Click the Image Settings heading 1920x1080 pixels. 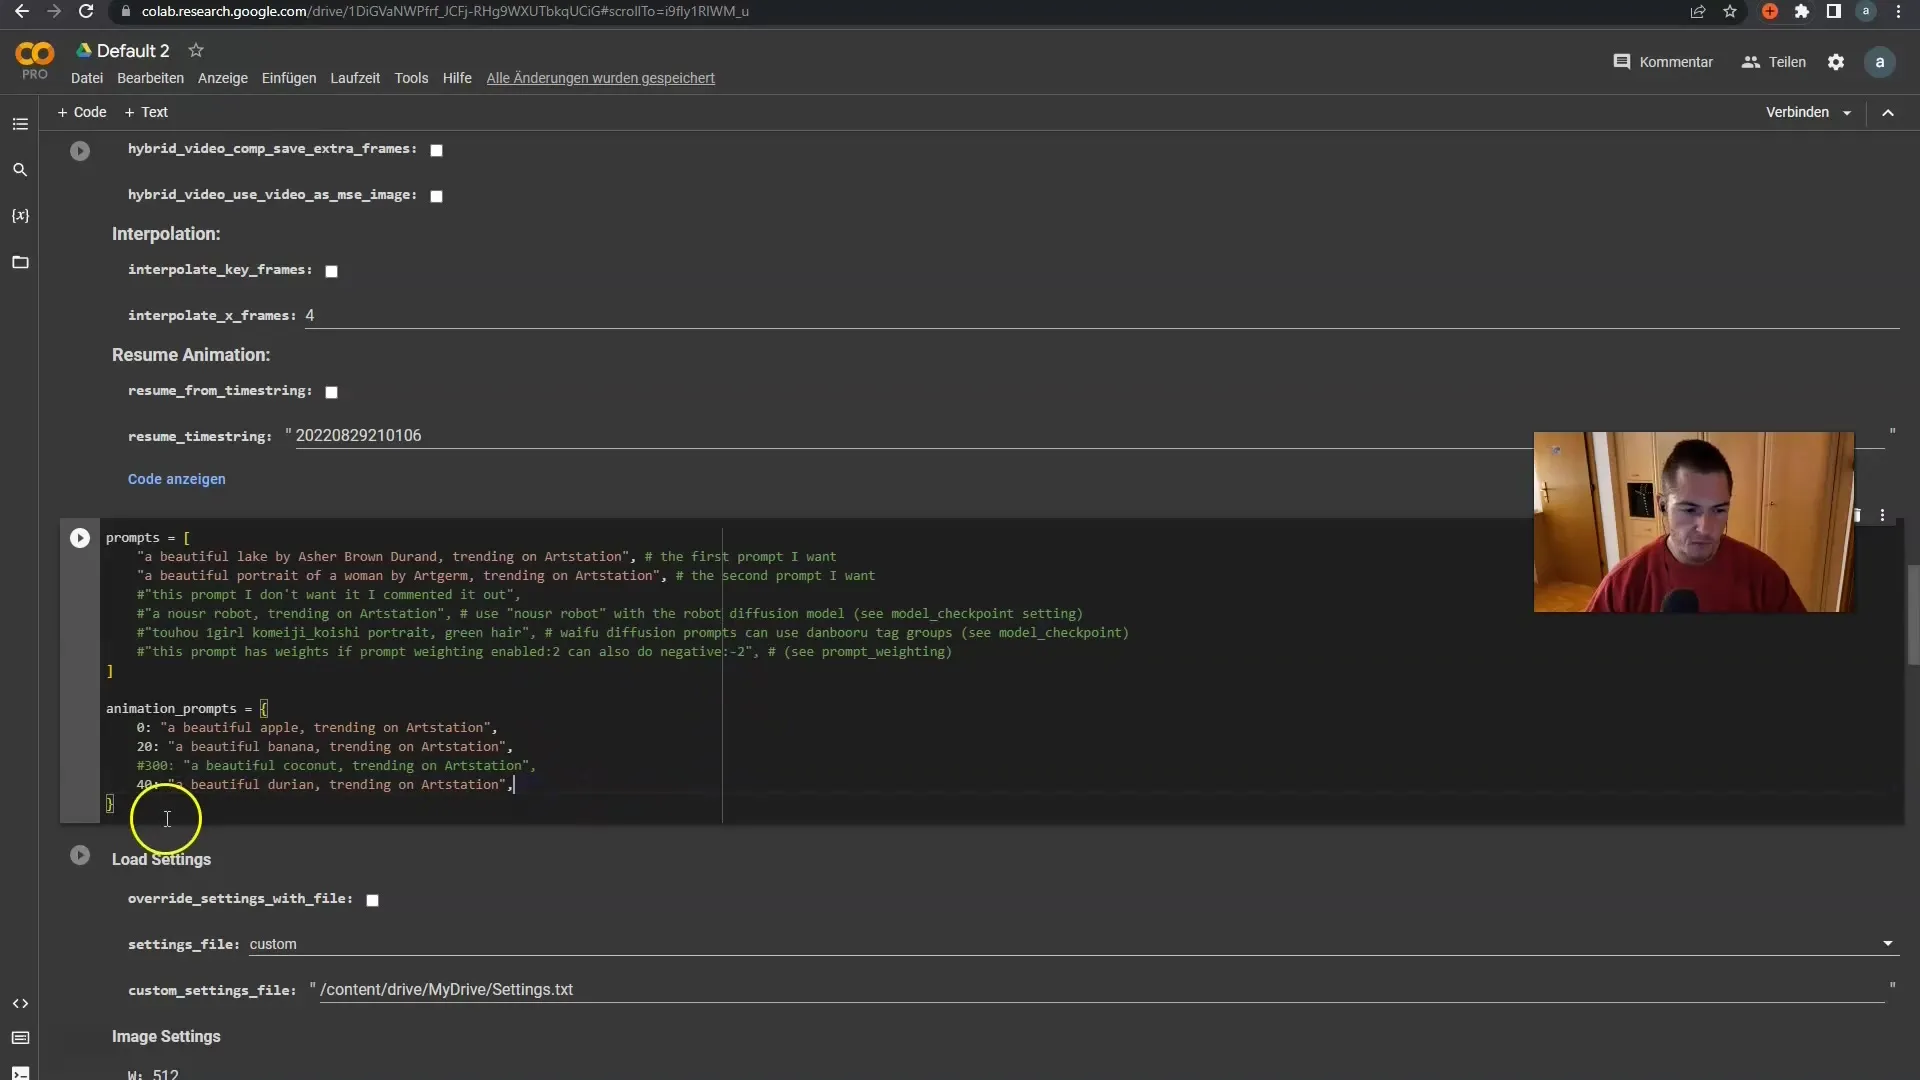click(166, 1037)
